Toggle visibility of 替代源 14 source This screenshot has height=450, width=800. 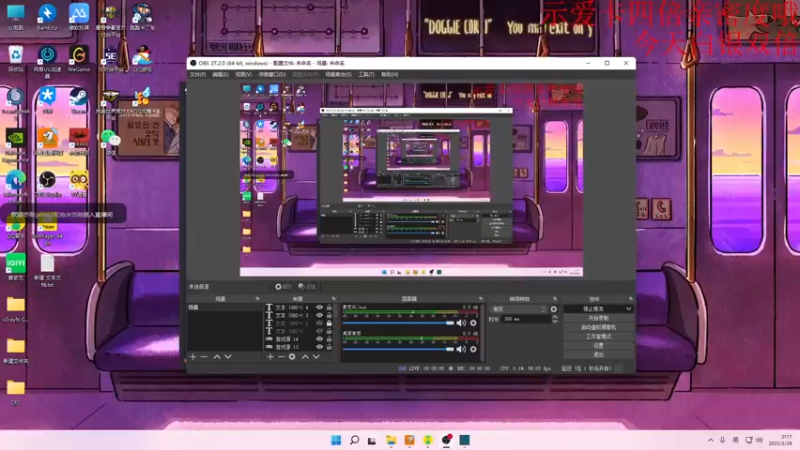click(x=319, y=339)
